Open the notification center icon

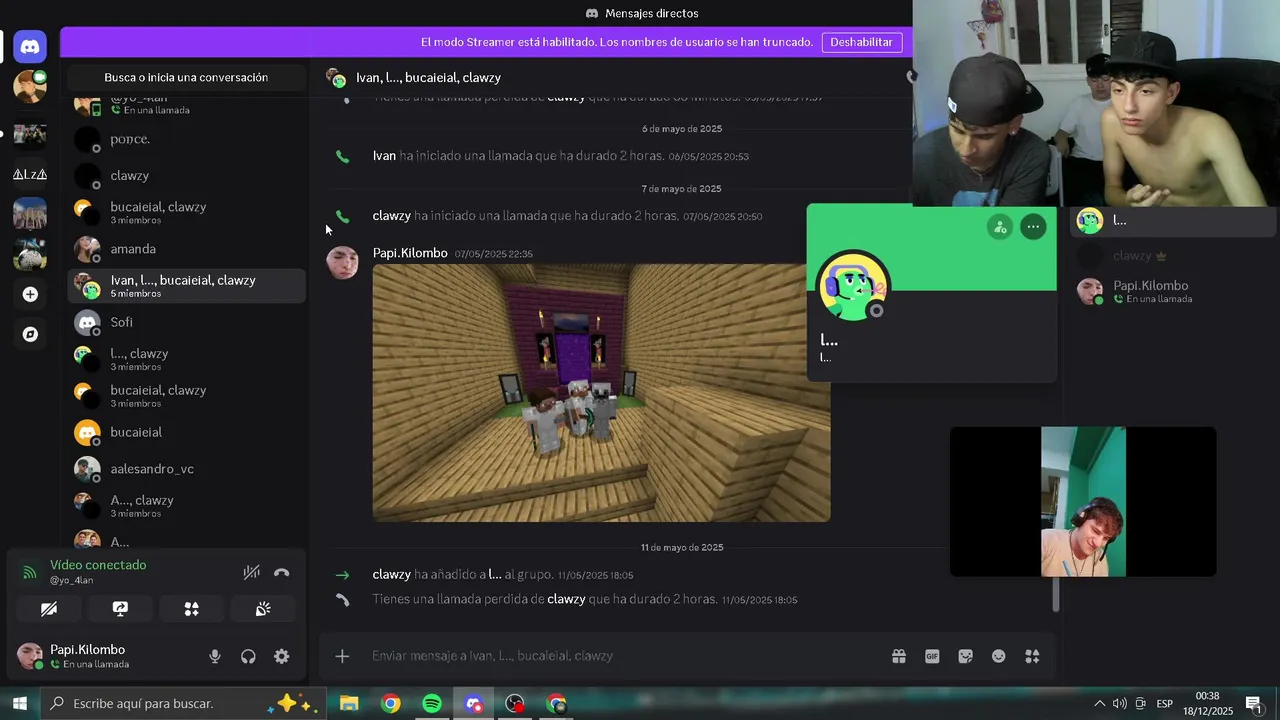coord(1254,704)
